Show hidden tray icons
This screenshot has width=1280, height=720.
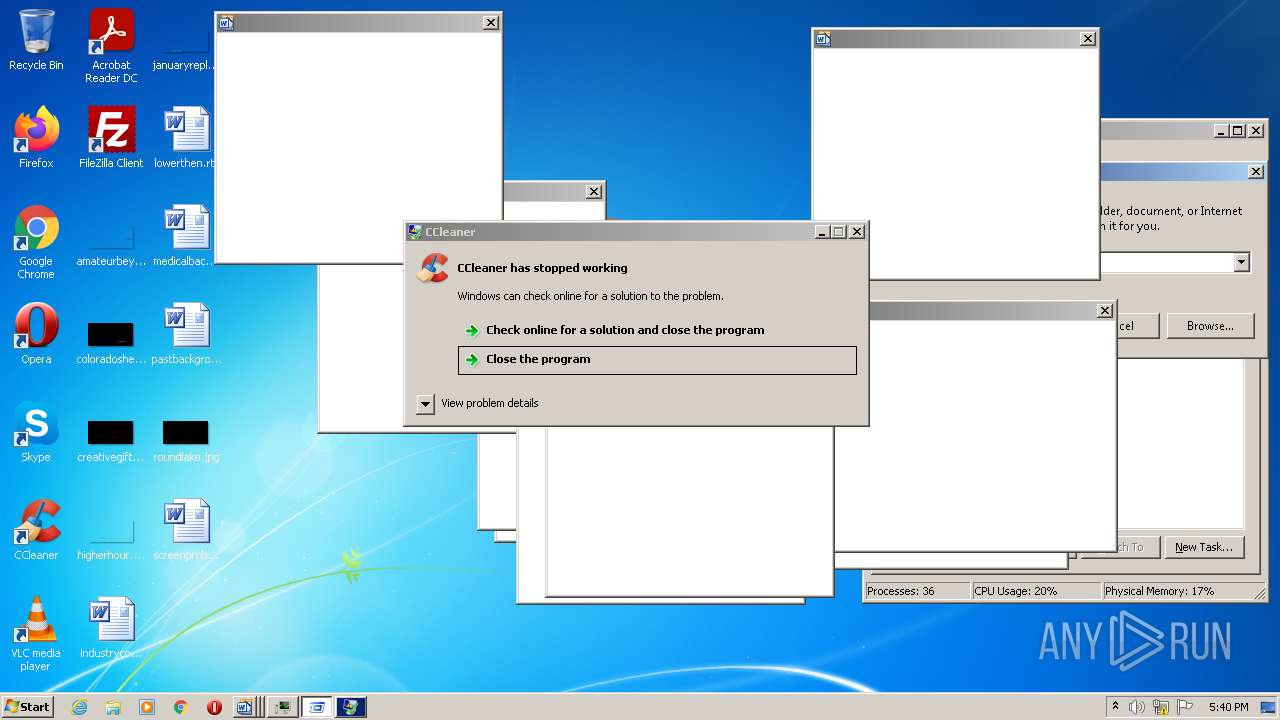click(1115, 707)
